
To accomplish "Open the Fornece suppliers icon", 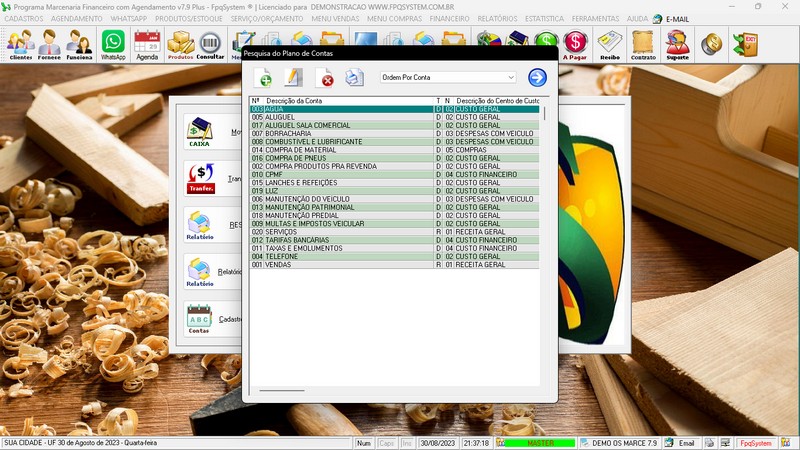I will point(49,44).
